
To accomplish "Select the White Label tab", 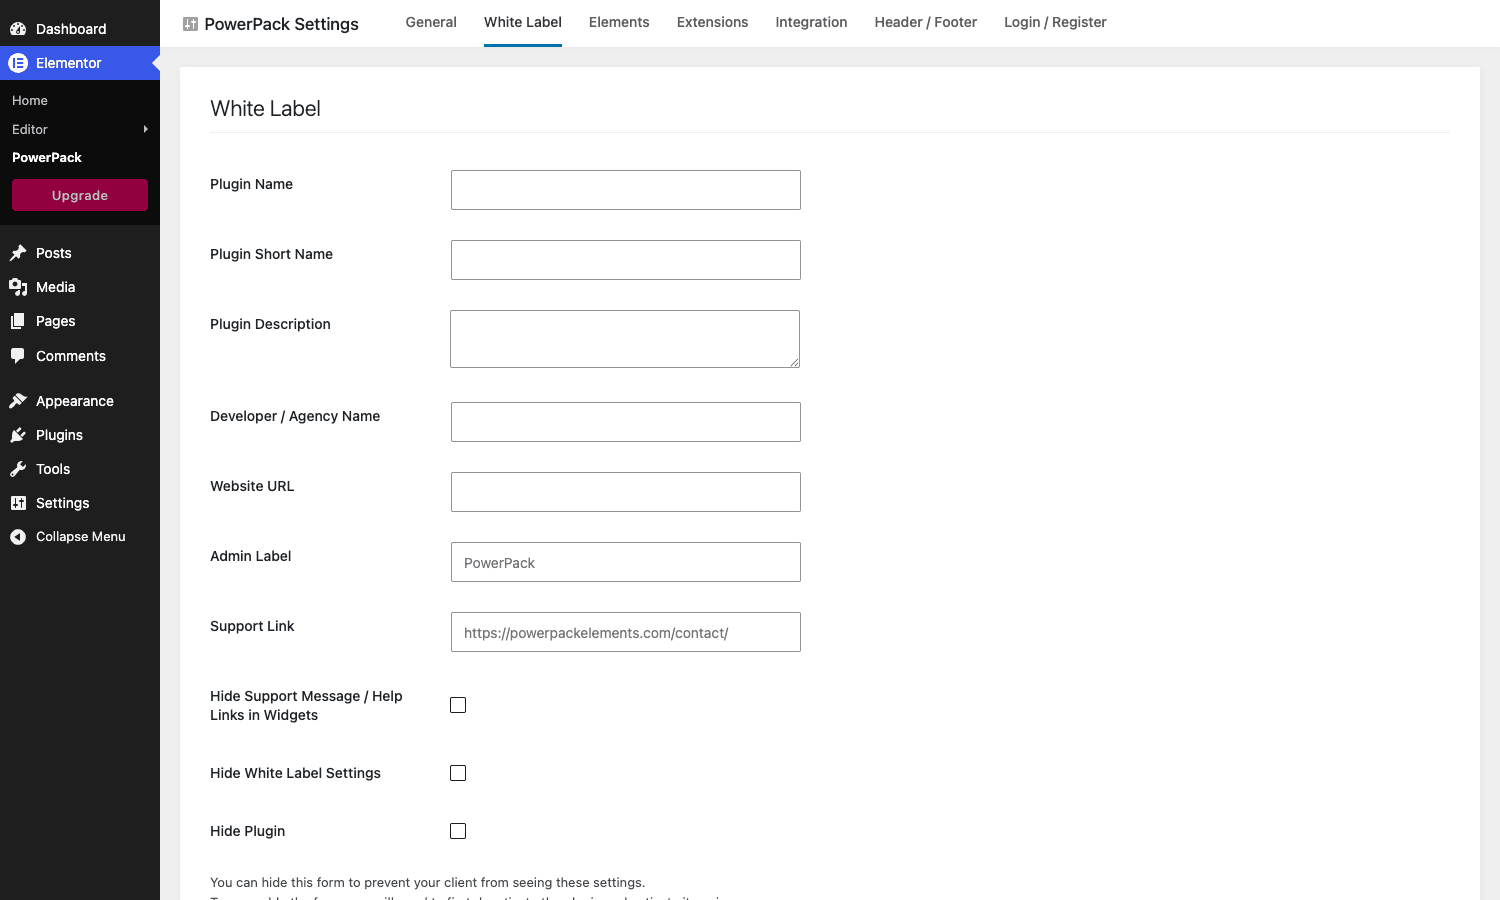I will (x=523, y=22).
